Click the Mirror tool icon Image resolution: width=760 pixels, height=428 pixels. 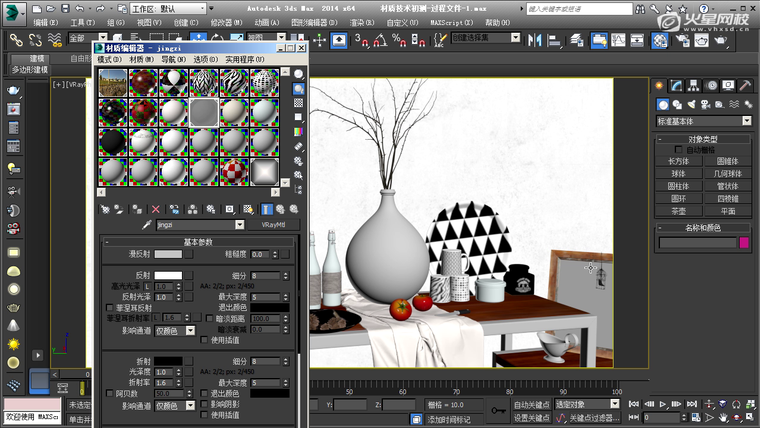click(x=536, y=40)
